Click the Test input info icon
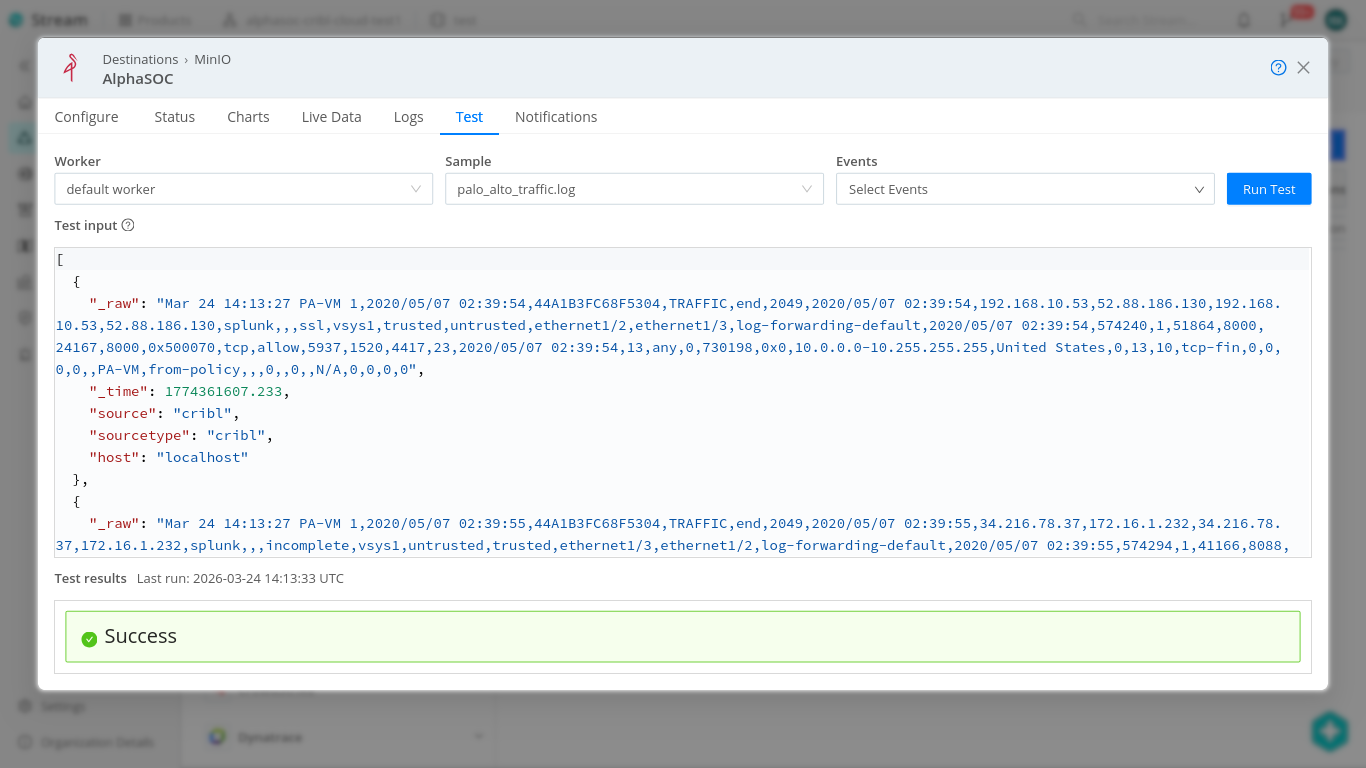 pos(128,226)
